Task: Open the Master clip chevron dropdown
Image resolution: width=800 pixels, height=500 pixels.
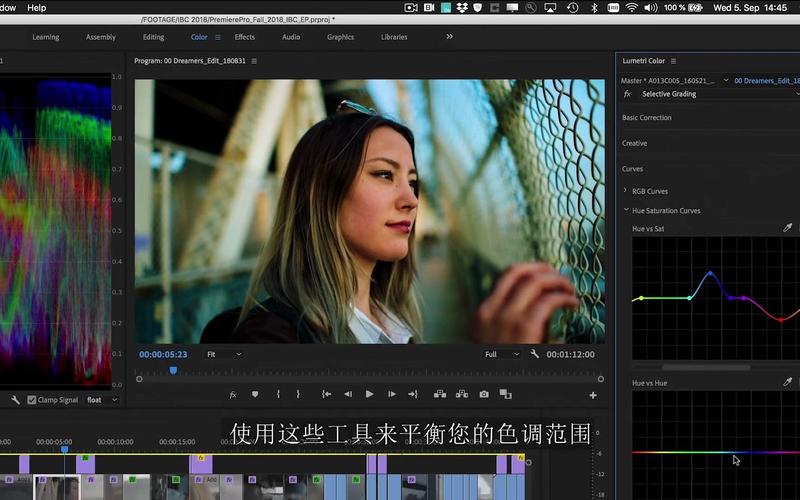Action: pyautogui.click(x=726, y=81)
